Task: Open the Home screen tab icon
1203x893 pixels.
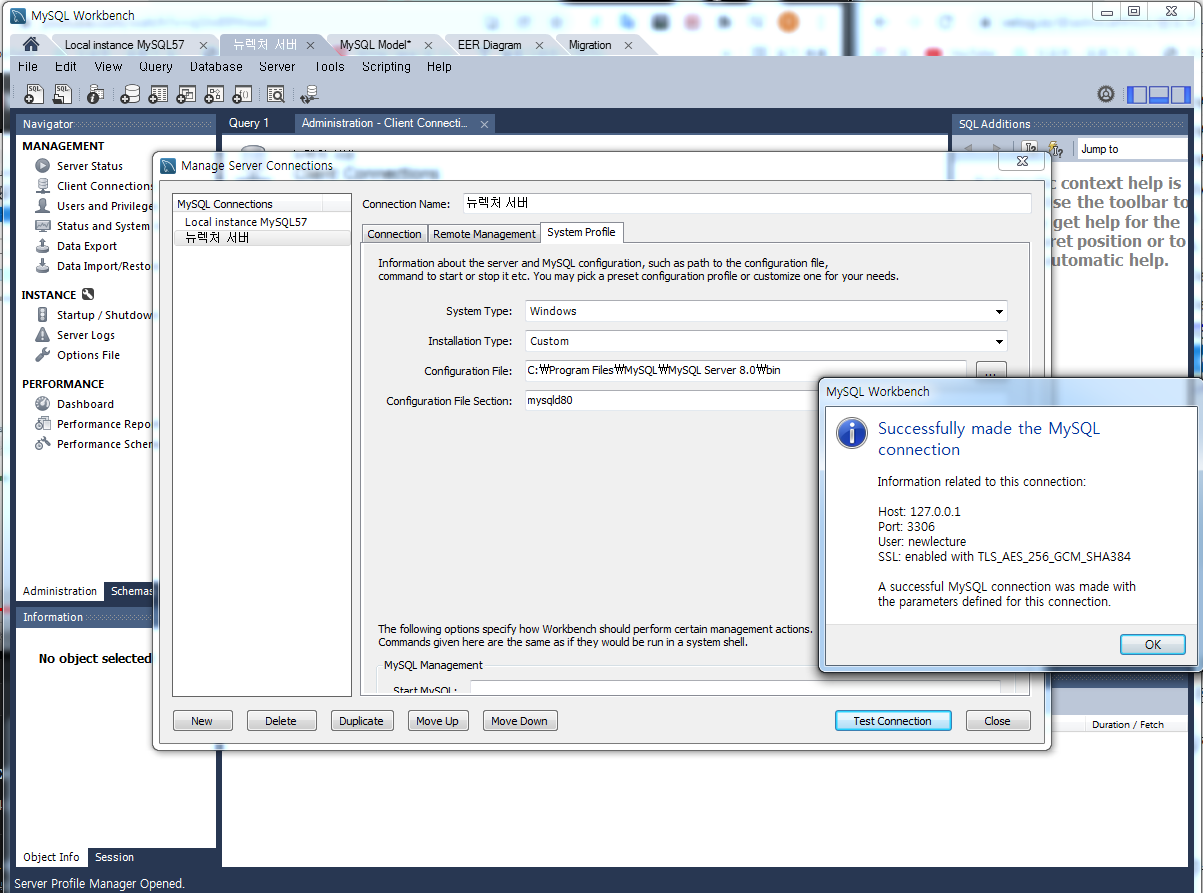Action: [x=31, y=44]
